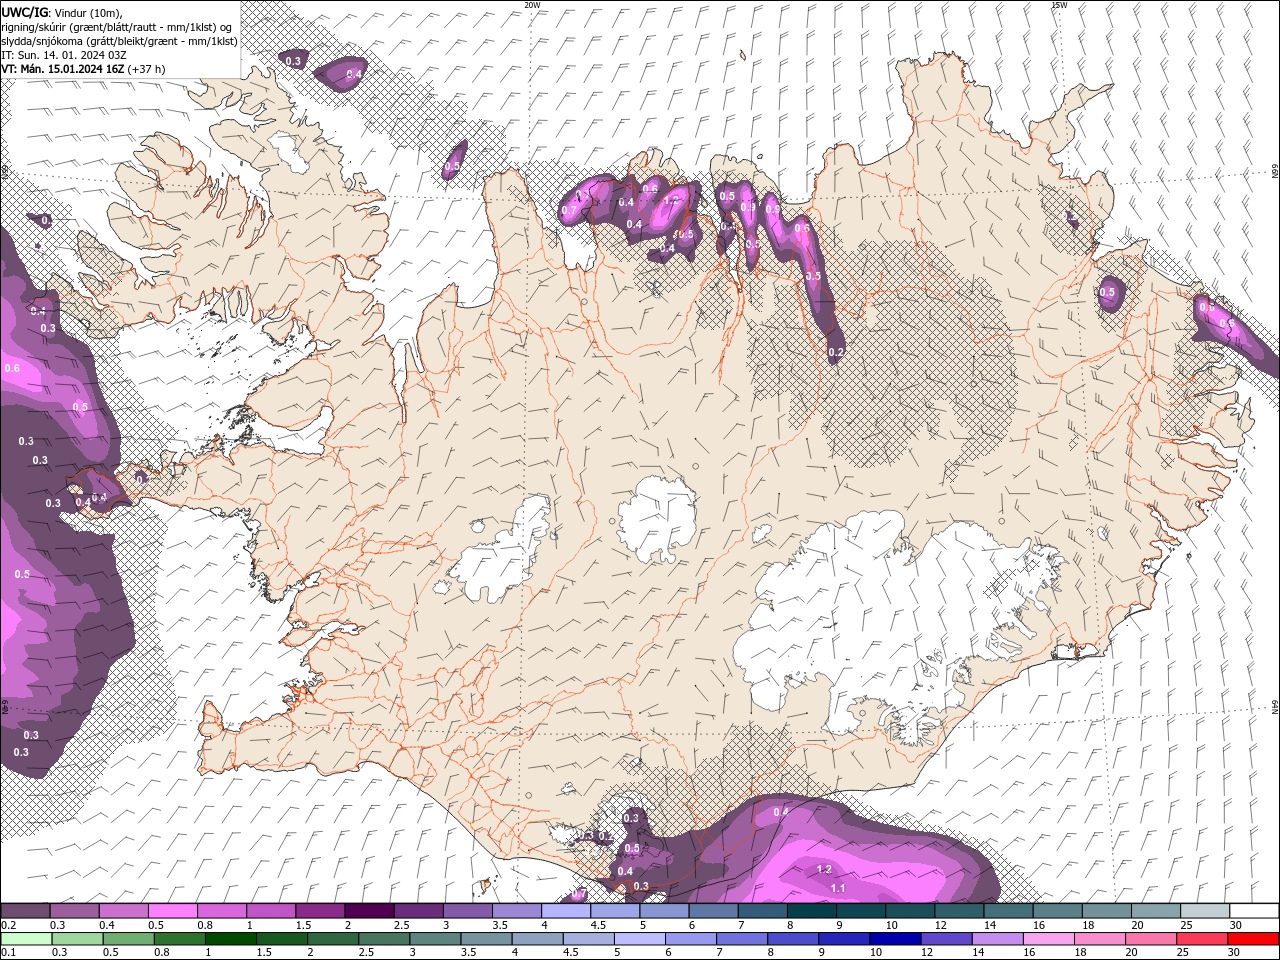The image size is (1280, 960).
Task: Click the '0.2' label in the upper legend row
Action: pyautogui.click(x=9, y=926)
